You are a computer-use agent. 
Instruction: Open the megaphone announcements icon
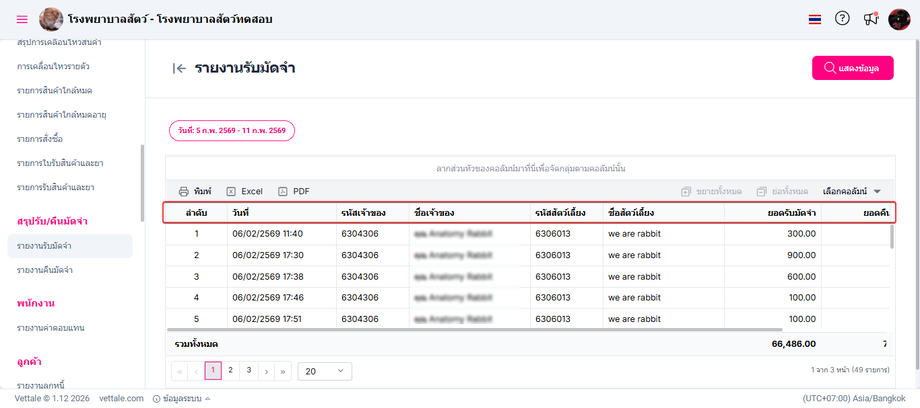871,19
